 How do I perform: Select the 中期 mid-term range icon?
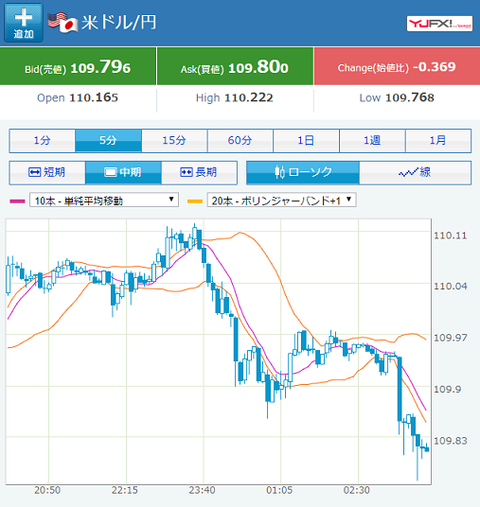pos(110,172)
